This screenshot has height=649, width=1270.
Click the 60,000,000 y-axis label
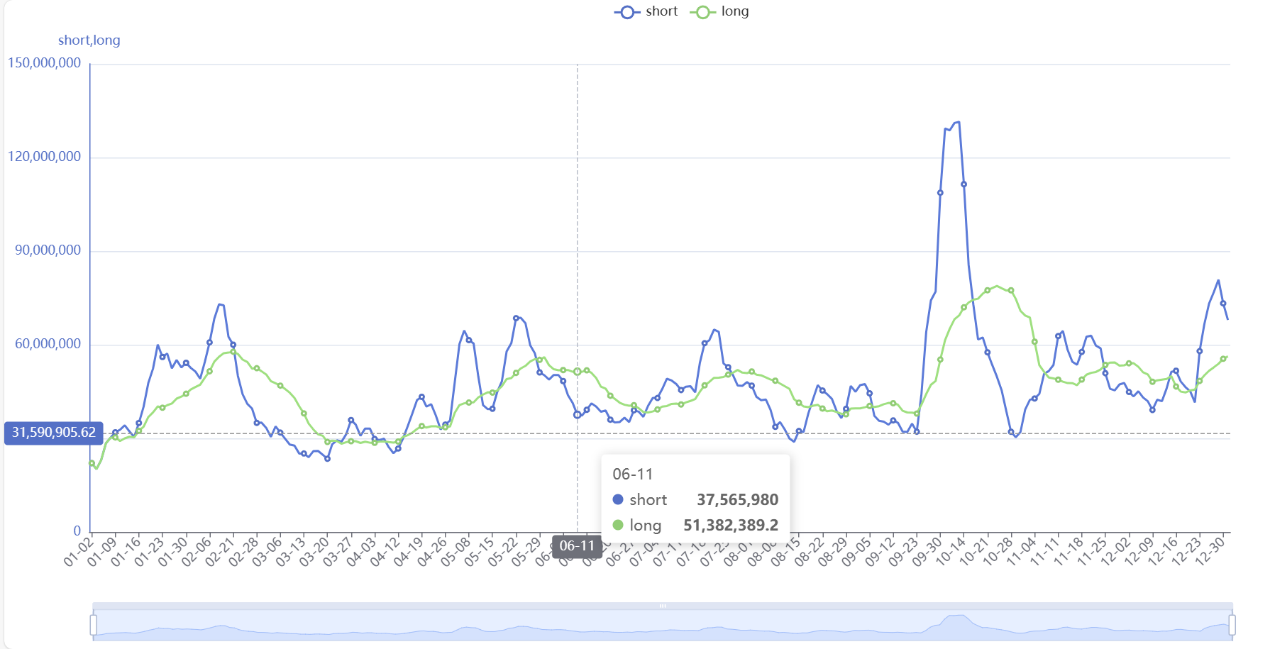tap(47, 344)
